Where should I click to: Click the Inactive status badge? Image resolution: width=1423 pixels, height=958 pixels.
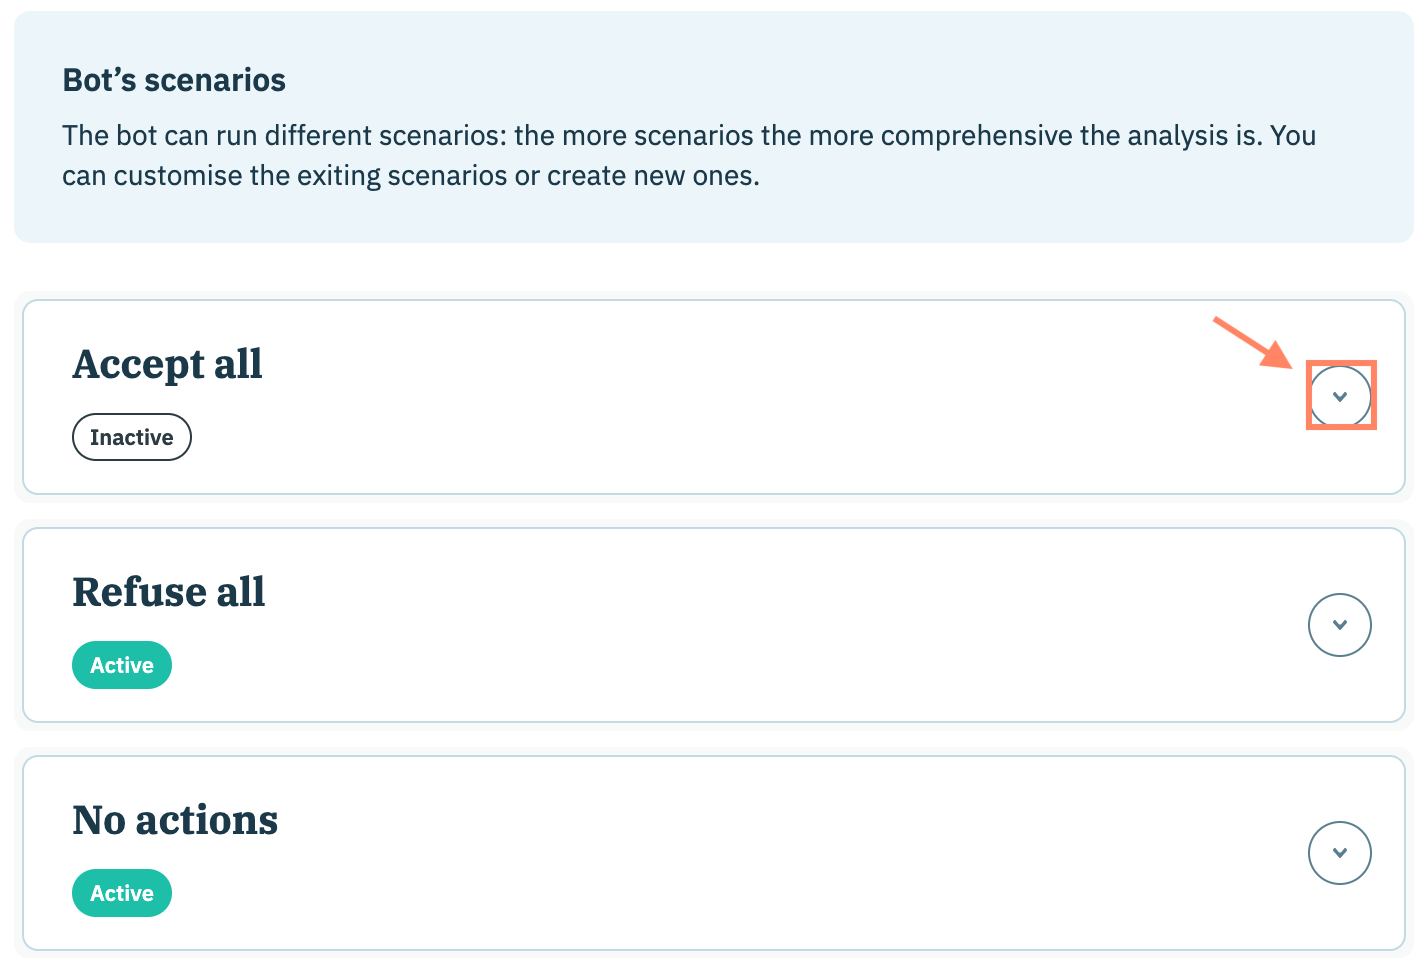[131, 437]
